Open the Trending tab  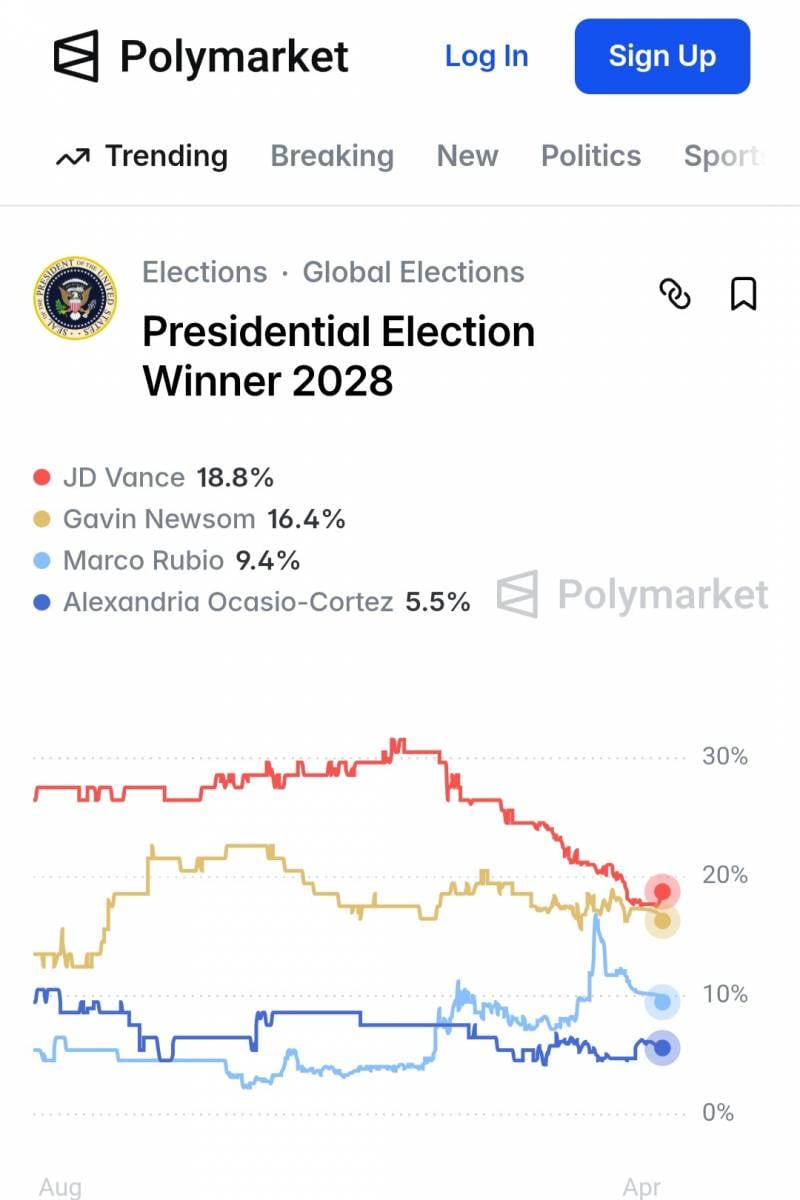pos(166,156)
